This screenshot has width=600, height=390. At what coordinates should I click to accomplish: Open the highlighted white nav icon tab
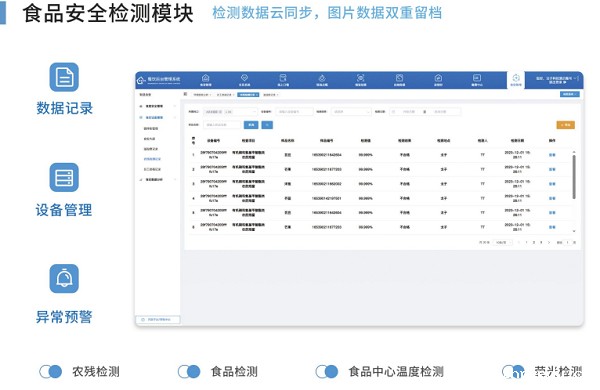coord(515,80)
